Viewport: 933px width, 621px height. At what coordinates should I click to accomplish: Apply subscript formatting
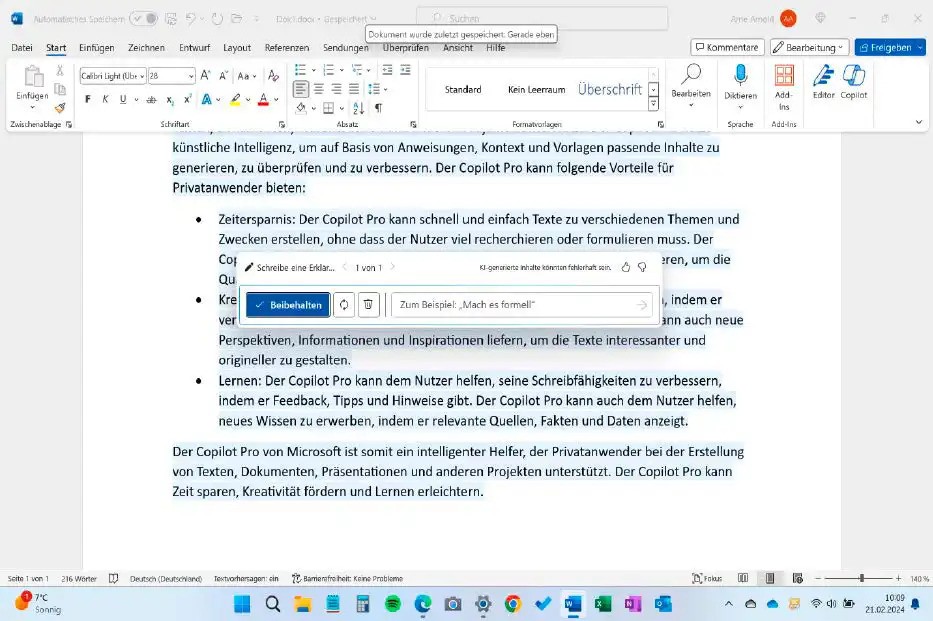pos(168,100)
